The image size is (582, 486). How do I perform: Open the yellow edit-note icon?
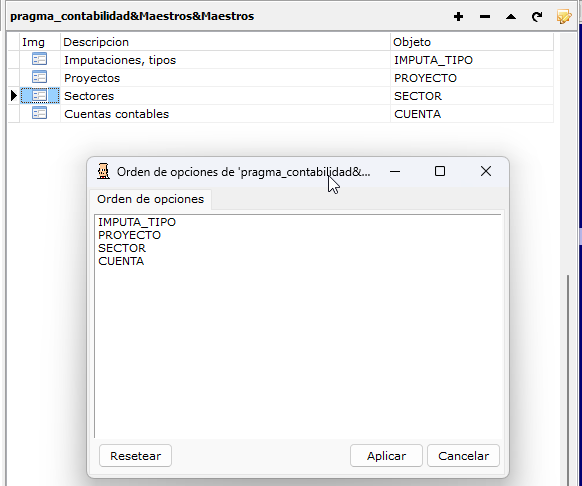(x=563, y=17)
